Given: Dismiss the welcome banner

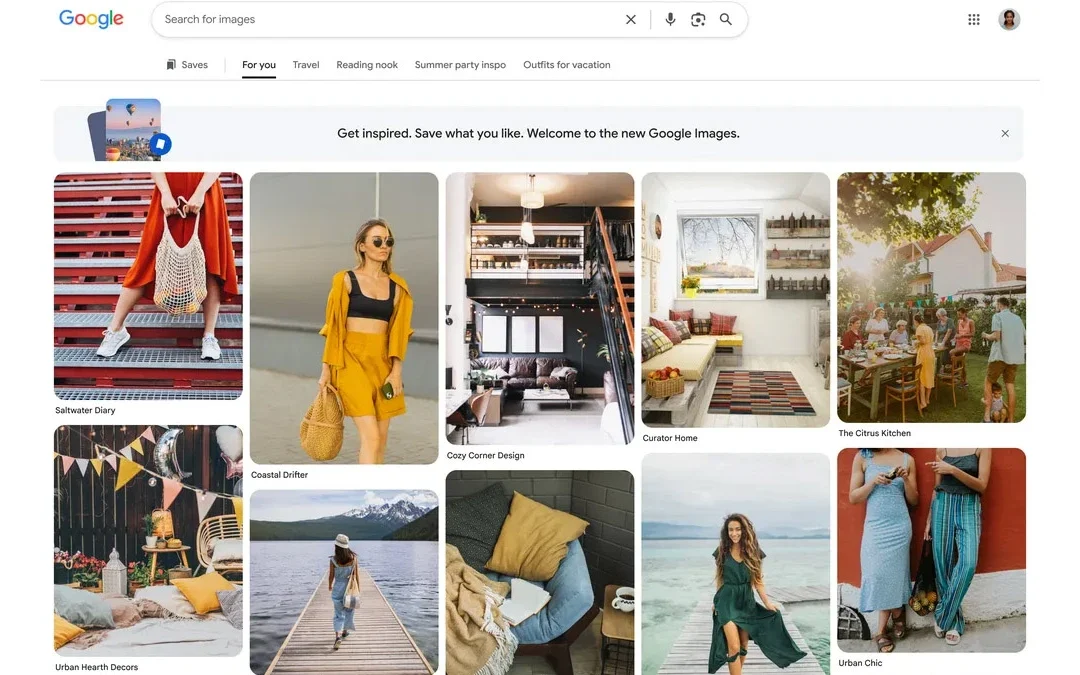Looking at the screenshot, I should pyautogui.click(x=1005, y=134).
